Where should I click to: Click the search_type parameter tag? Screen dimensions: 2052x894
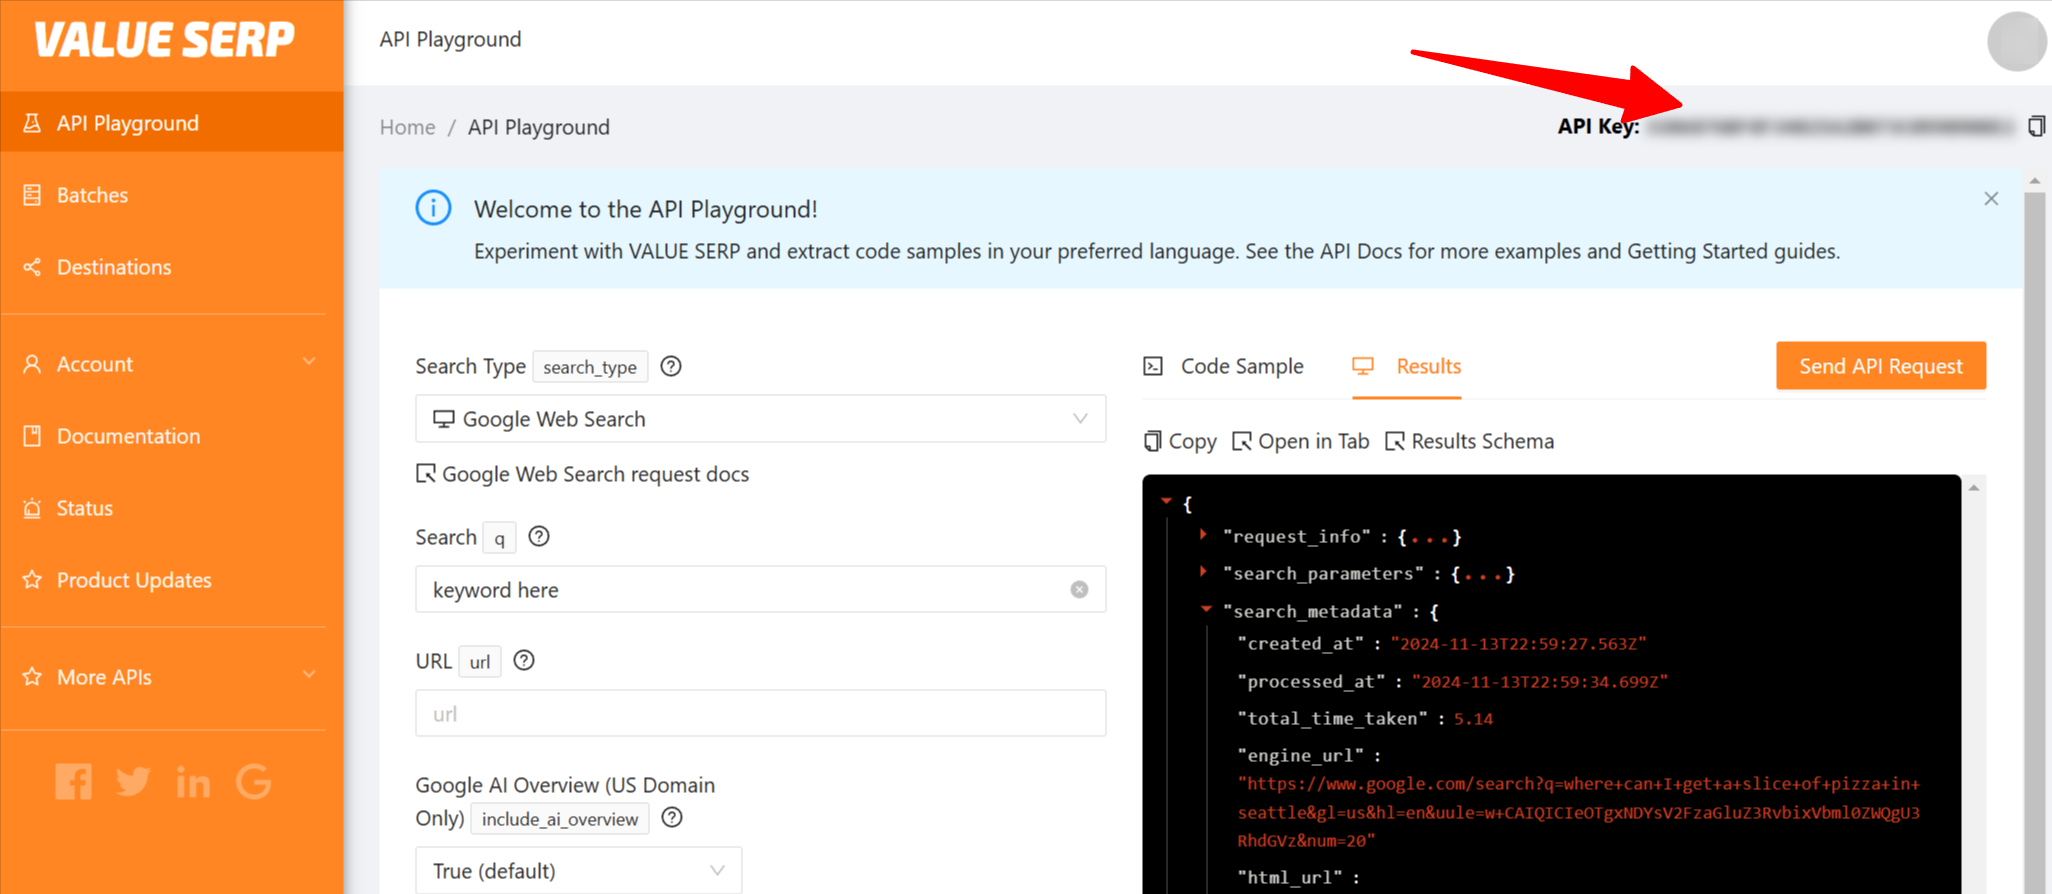pyautogui.click(x=590, y=367)
